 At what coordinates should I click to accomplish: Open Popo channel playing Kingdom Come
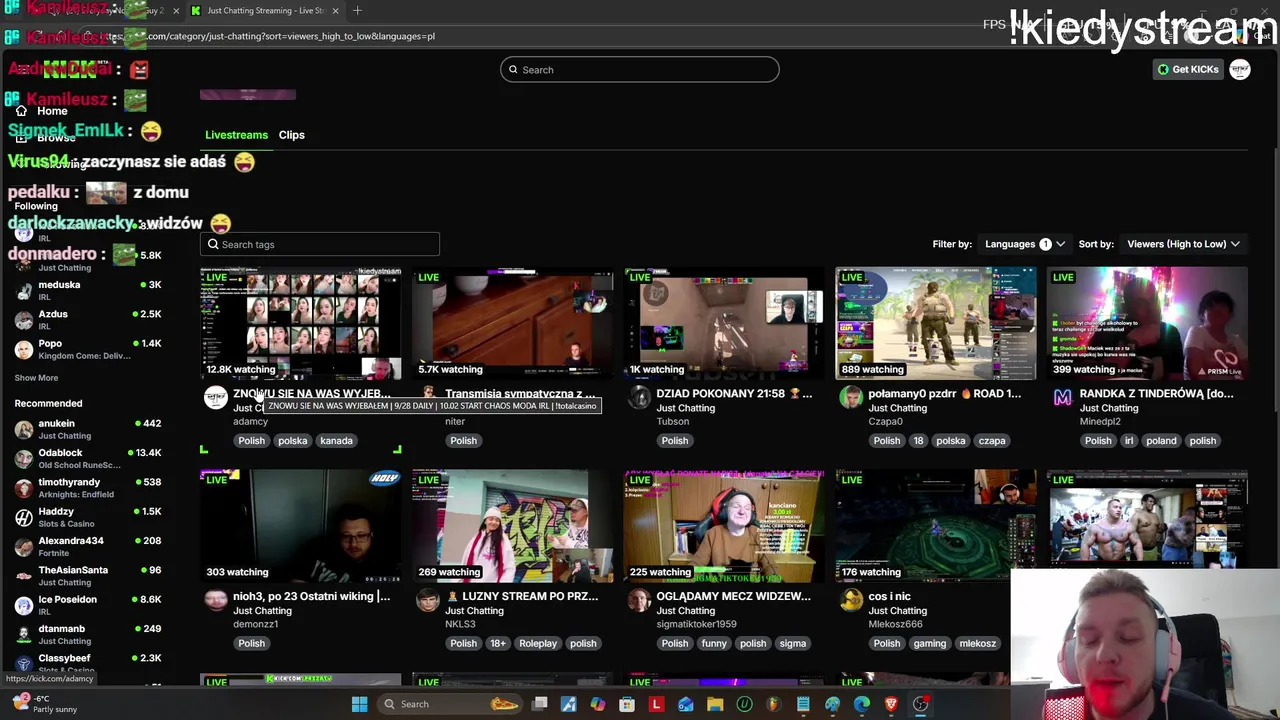point(88,349)
